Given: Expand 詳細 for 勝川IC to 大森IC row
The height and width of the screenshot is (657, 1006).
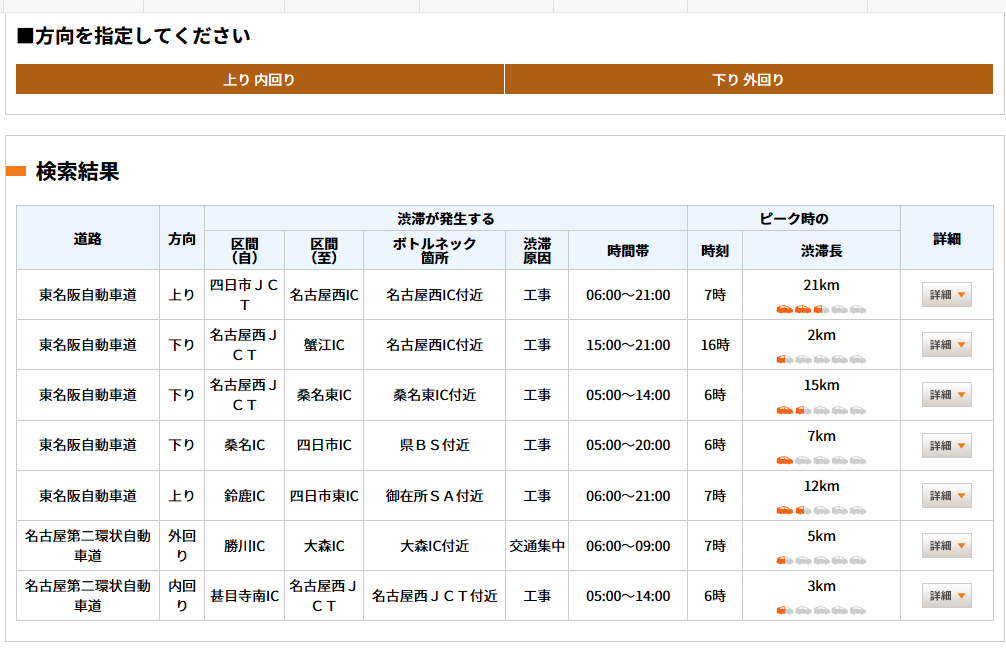Looking at the screenshot, I should (946, 546).
